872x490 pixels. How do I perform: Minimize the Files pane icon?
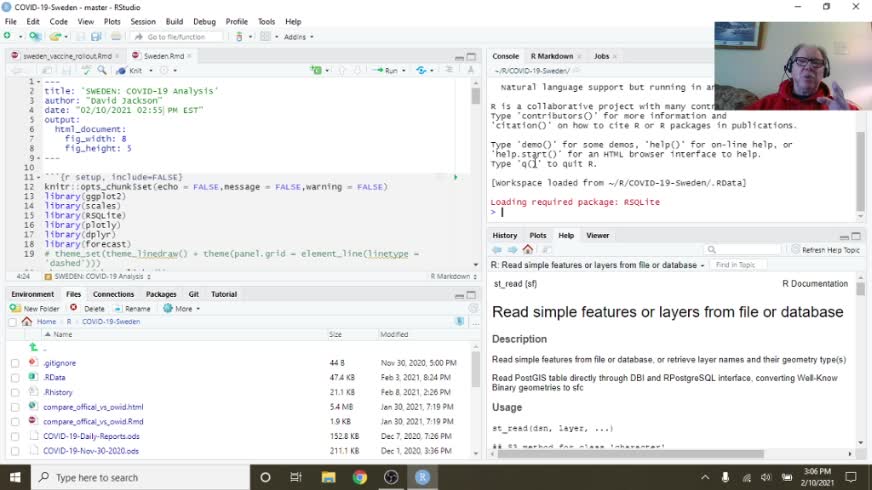[x=459, y=295]
